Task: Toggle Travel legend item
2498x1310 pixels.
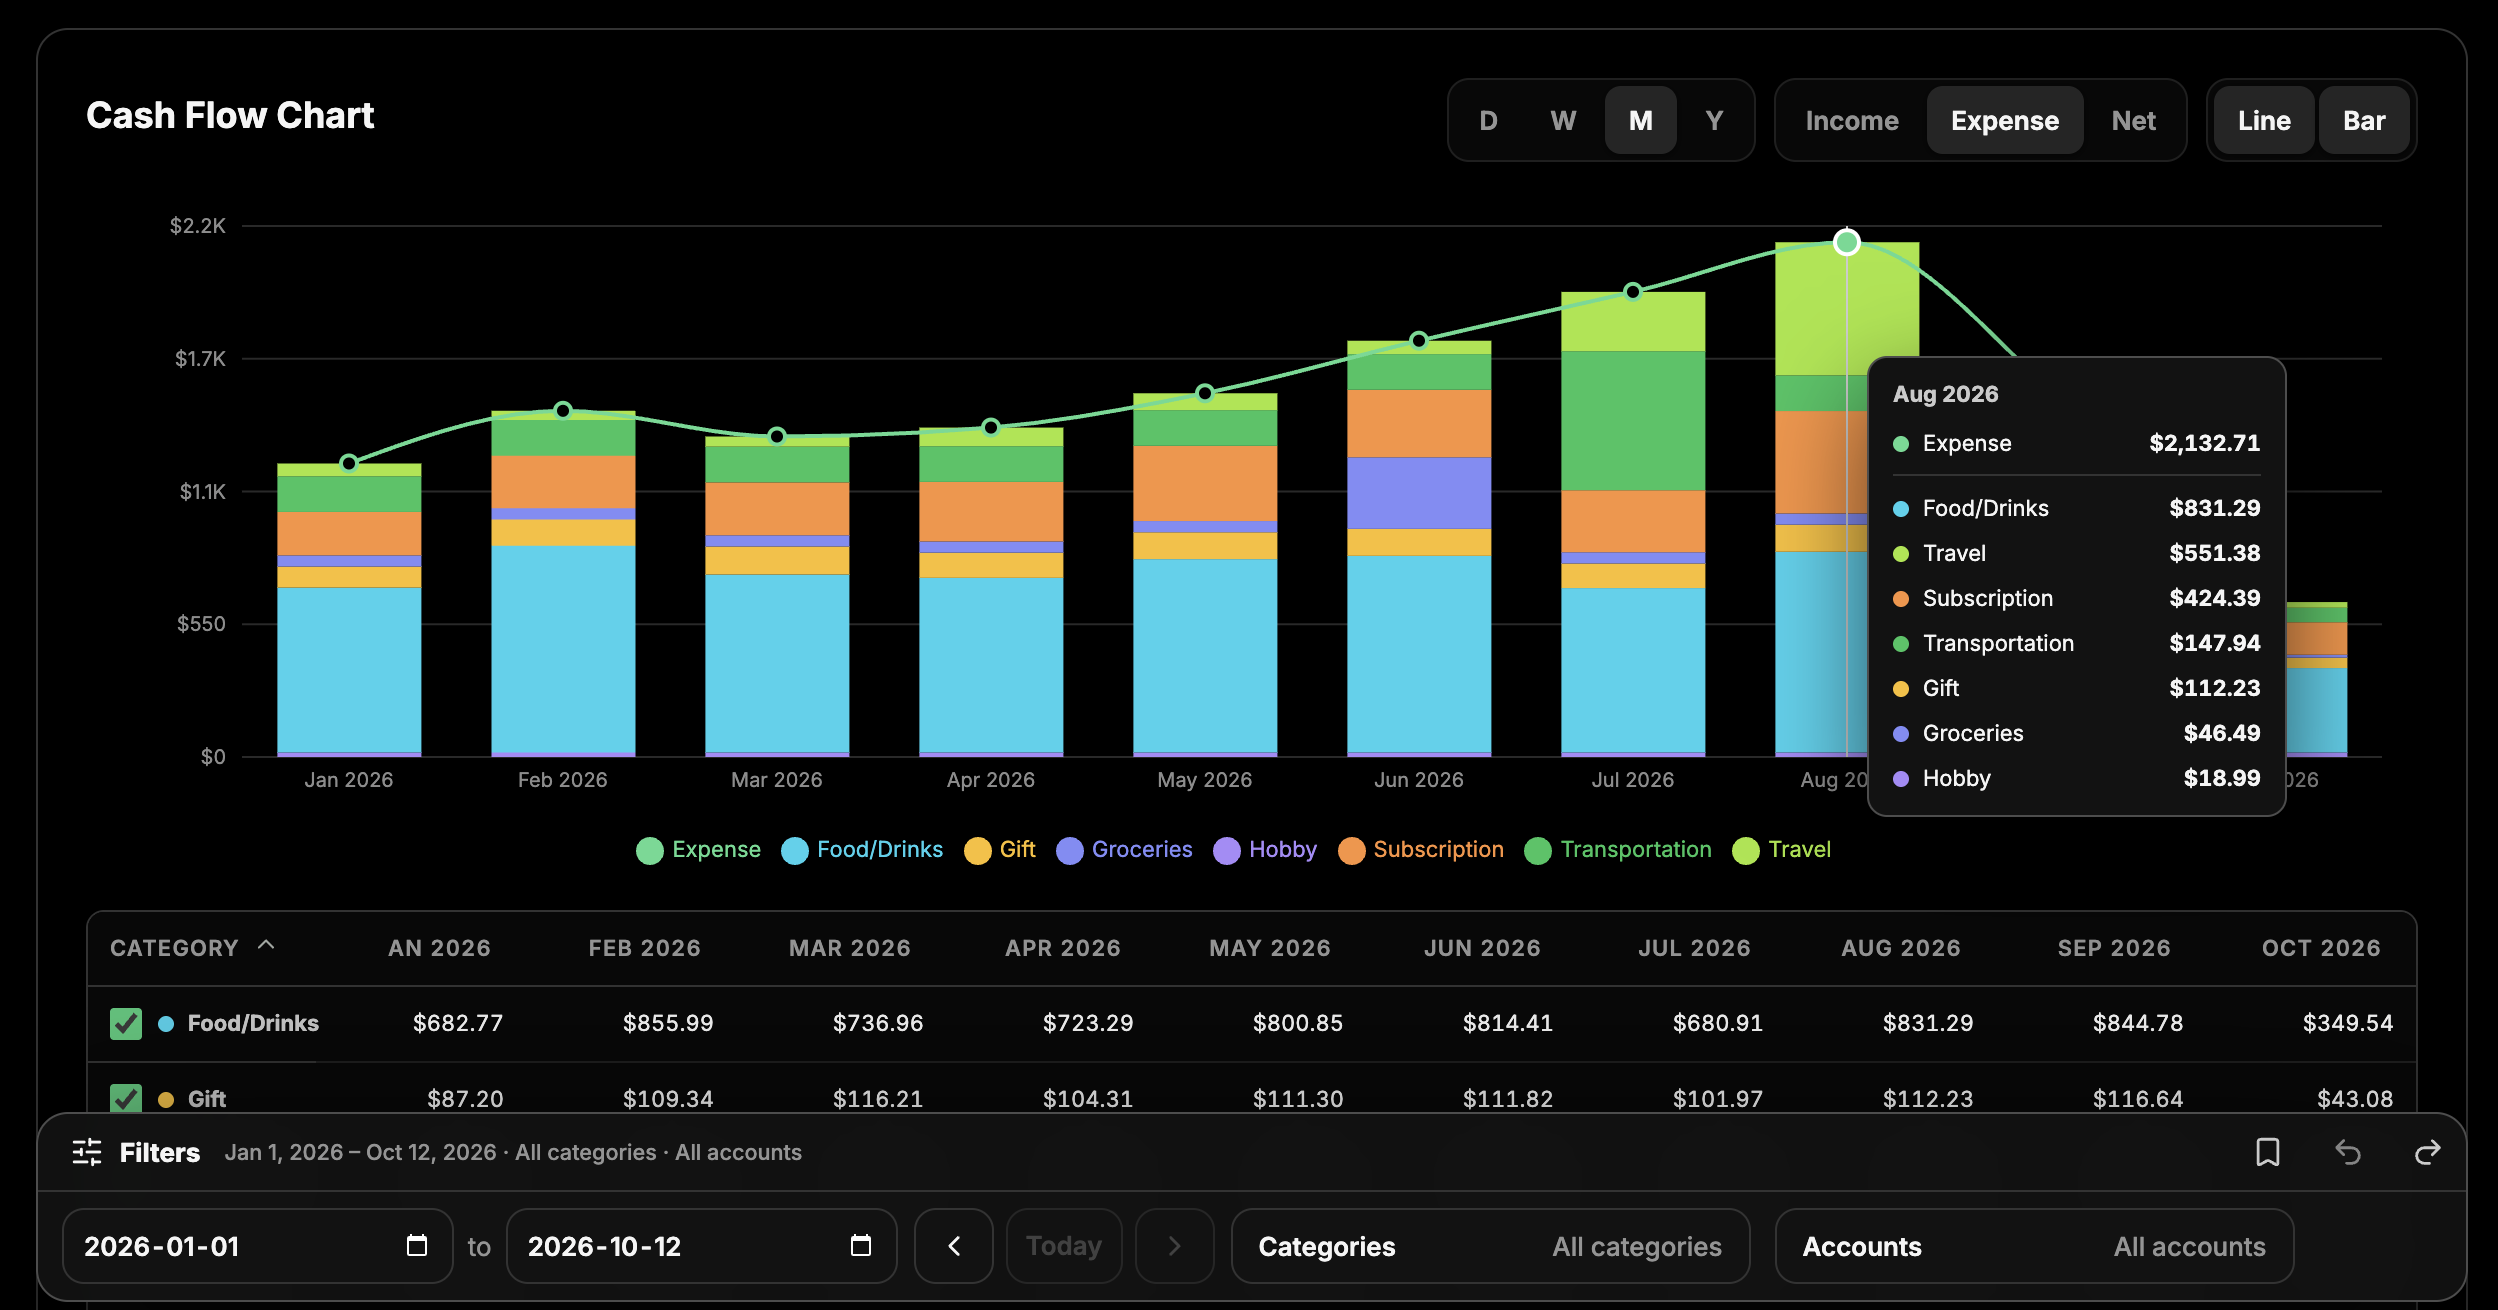Action: pos(1781,850)
